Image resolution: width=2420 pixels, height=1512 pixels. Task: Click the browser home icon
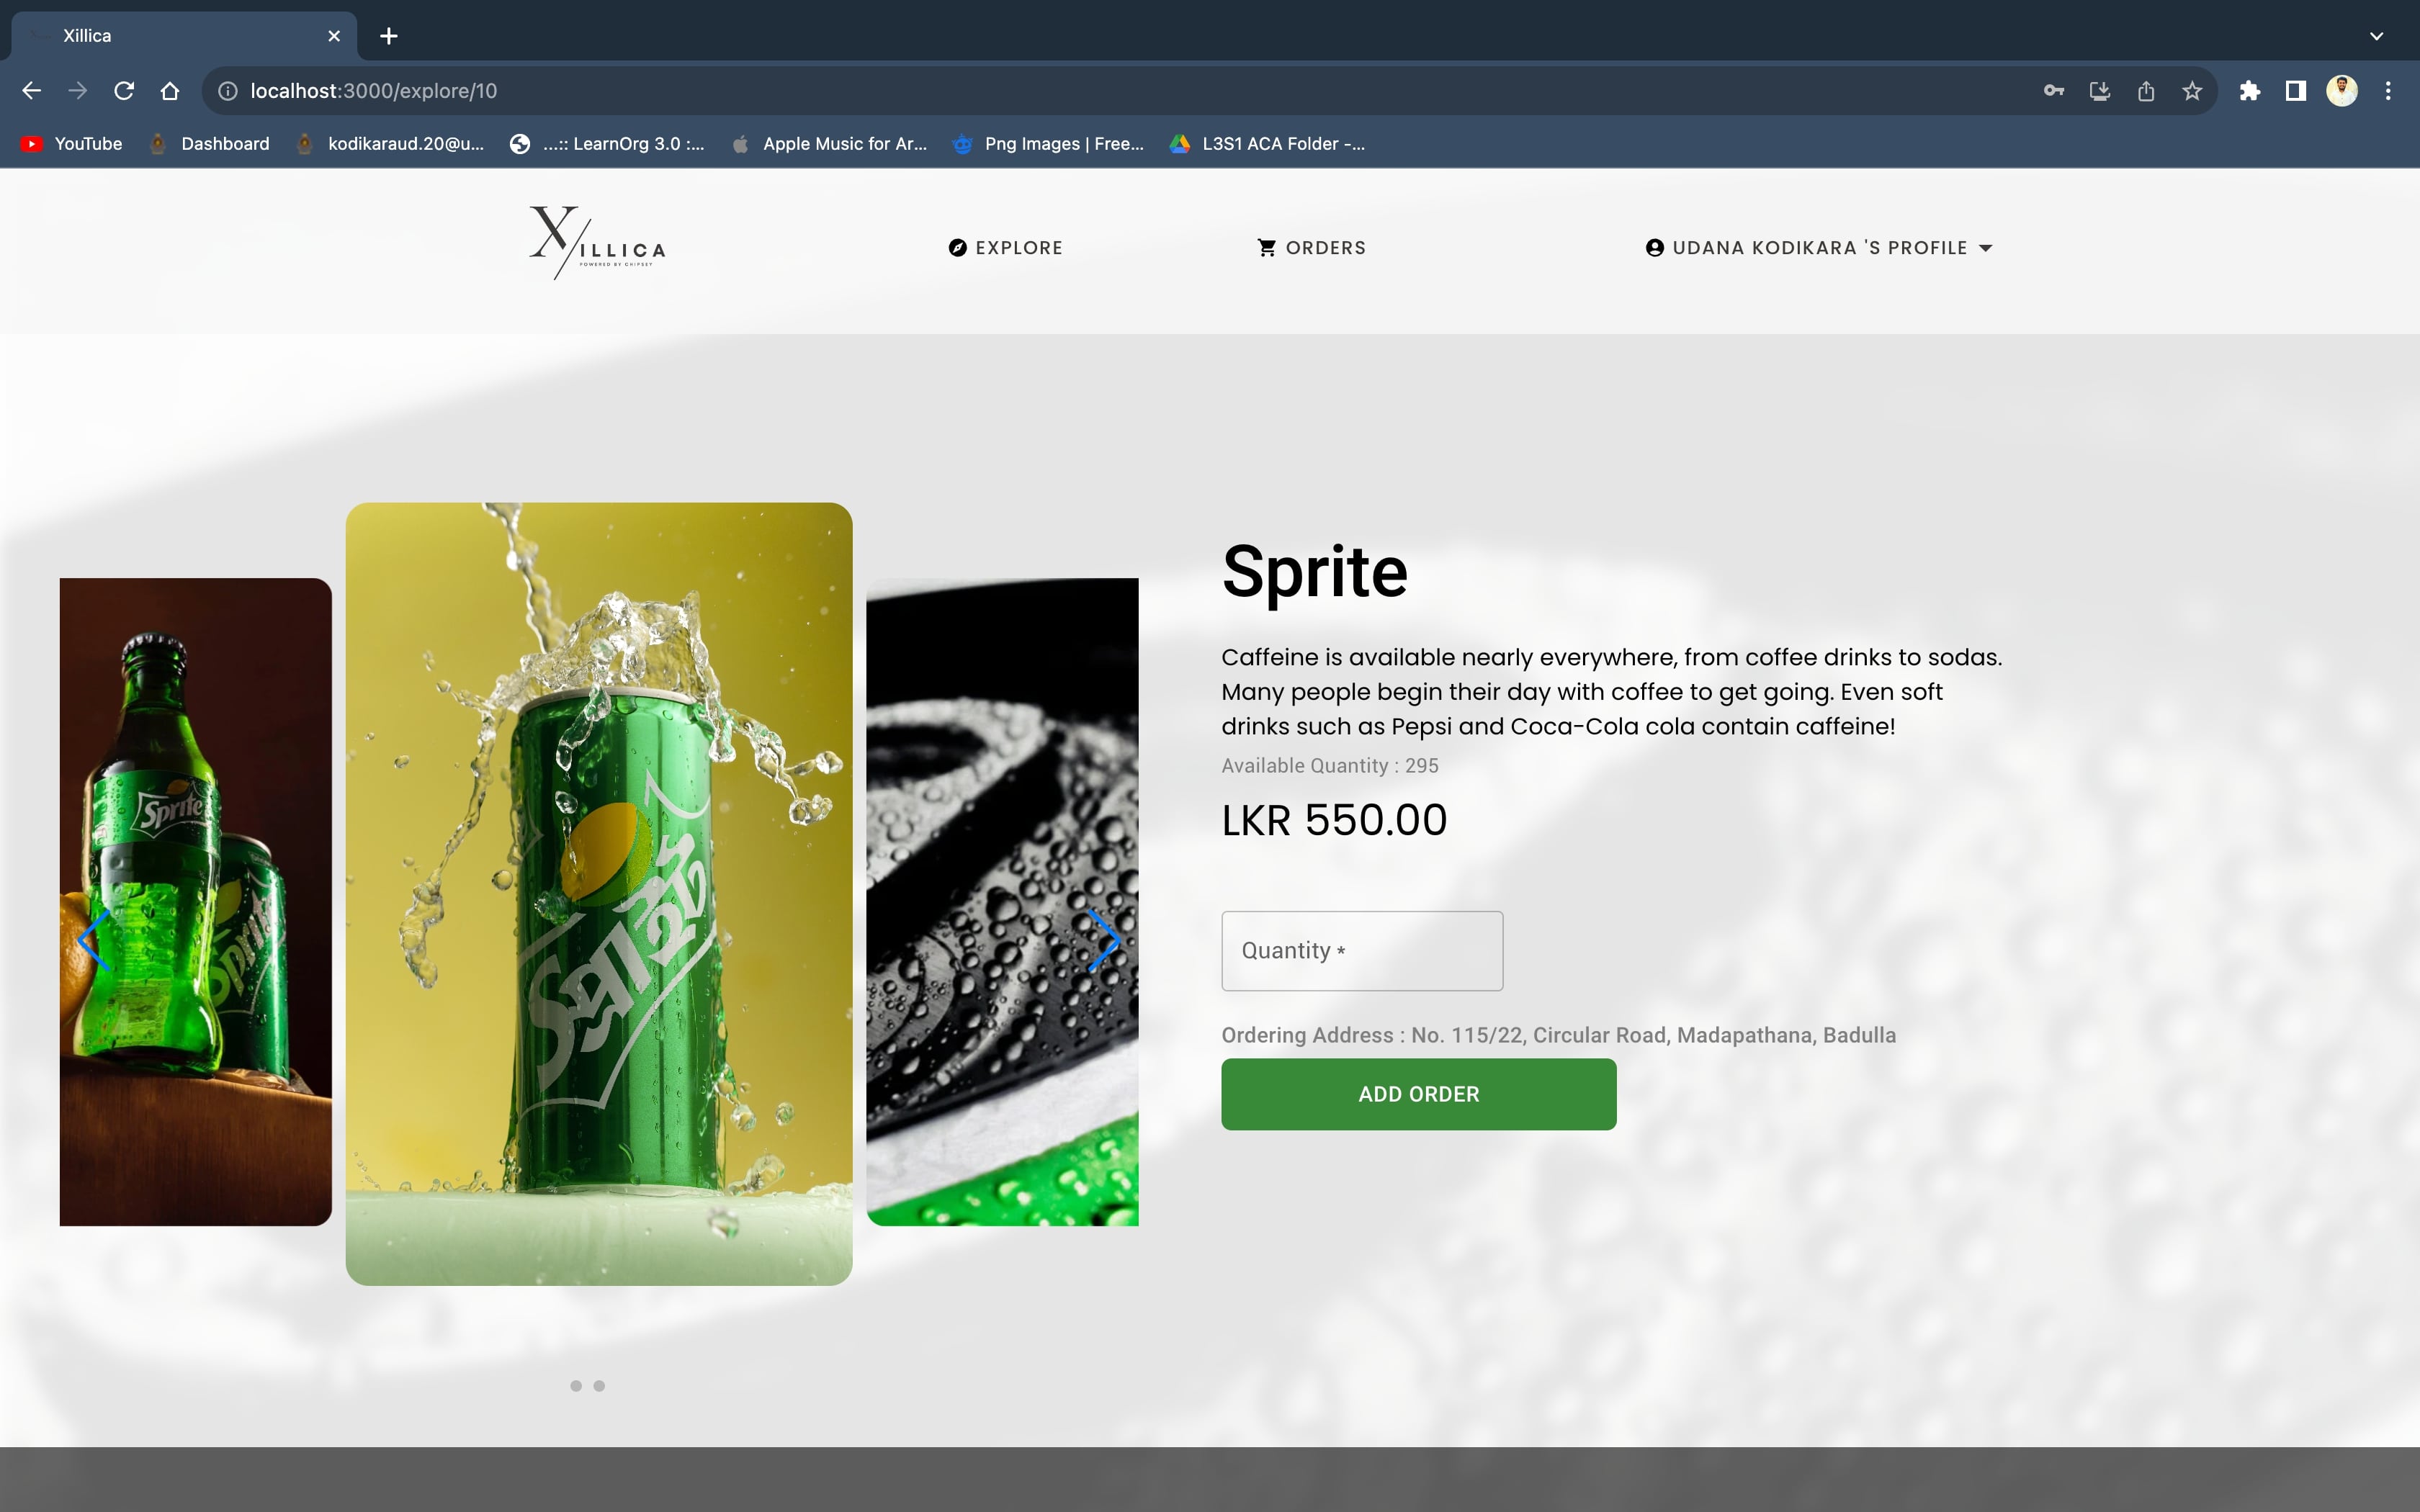tap(170, 91)
